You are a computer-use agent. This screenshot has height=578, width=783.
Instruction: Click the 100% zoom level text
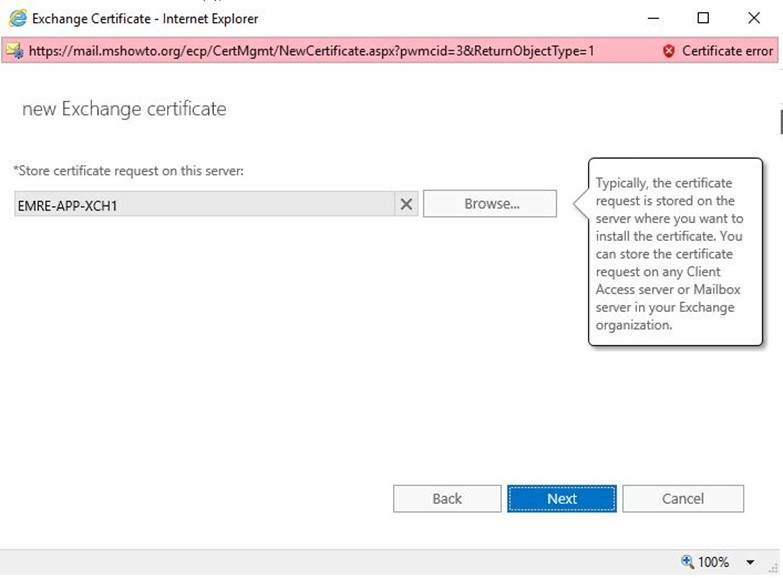pos(713,562)
